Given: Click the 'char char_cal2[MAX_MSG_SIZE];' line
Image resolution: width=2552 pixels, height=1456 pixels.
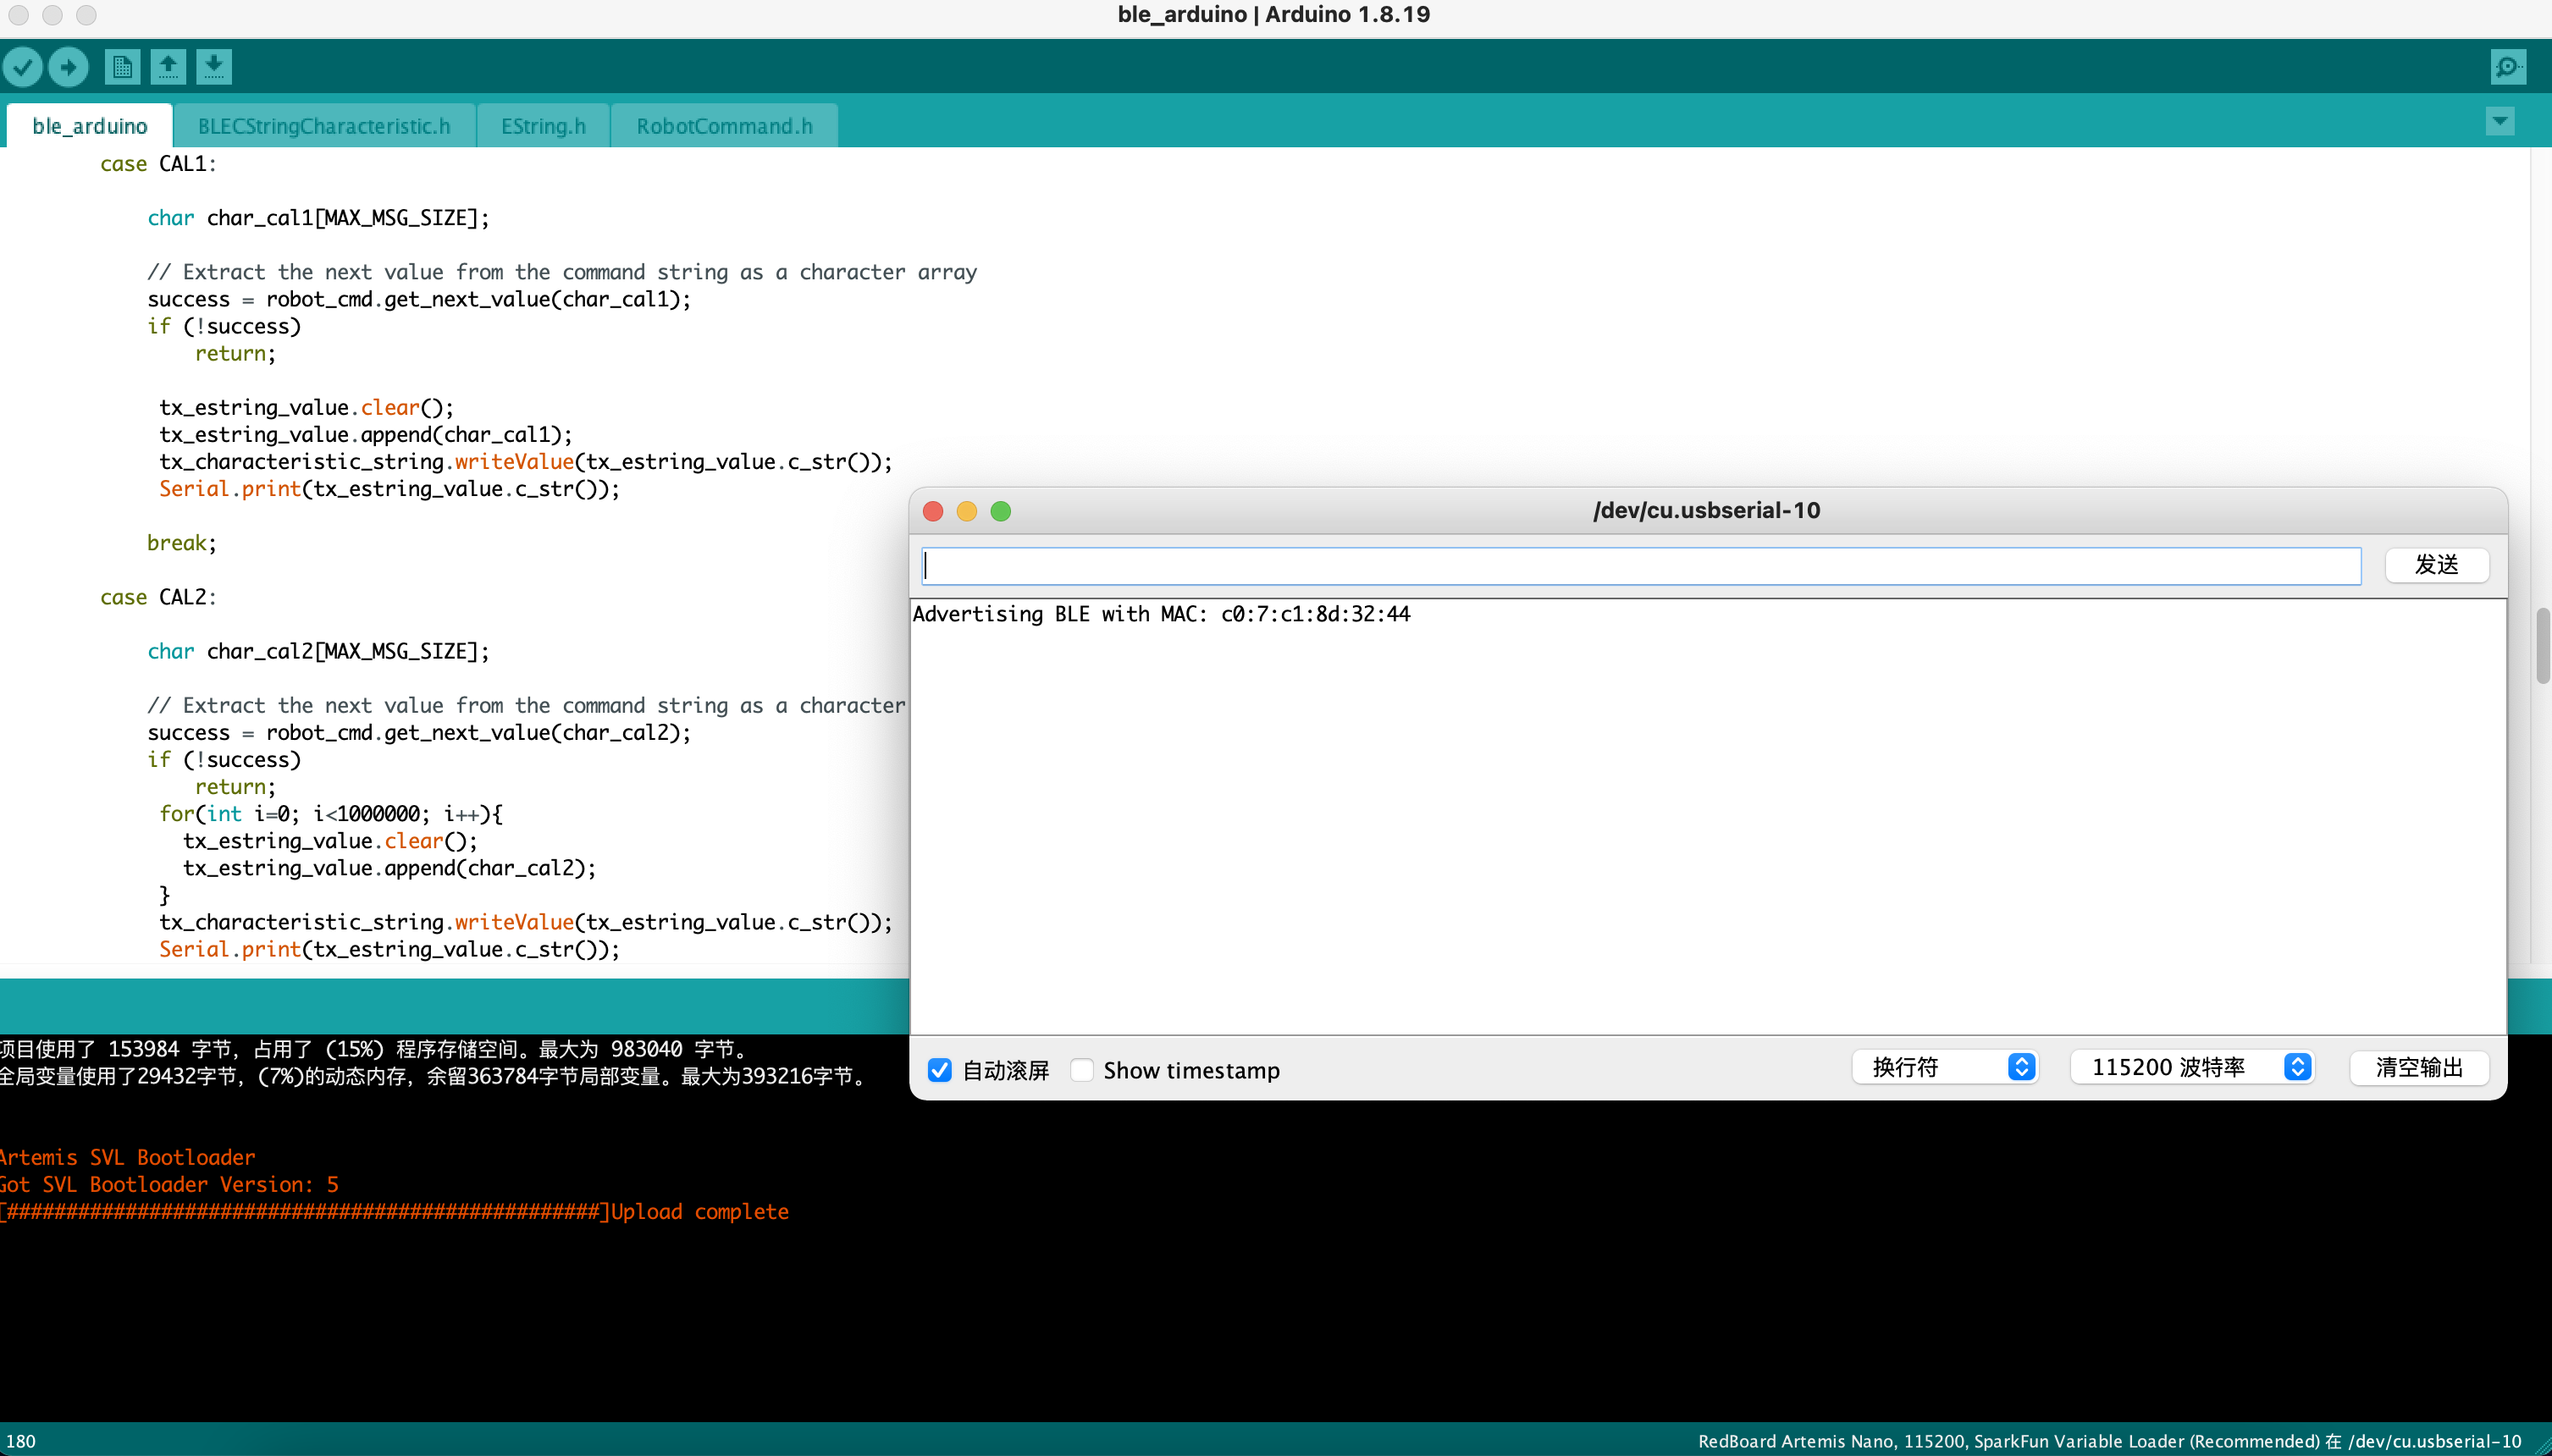Looking at the screenshot, I should coord(318,651).
